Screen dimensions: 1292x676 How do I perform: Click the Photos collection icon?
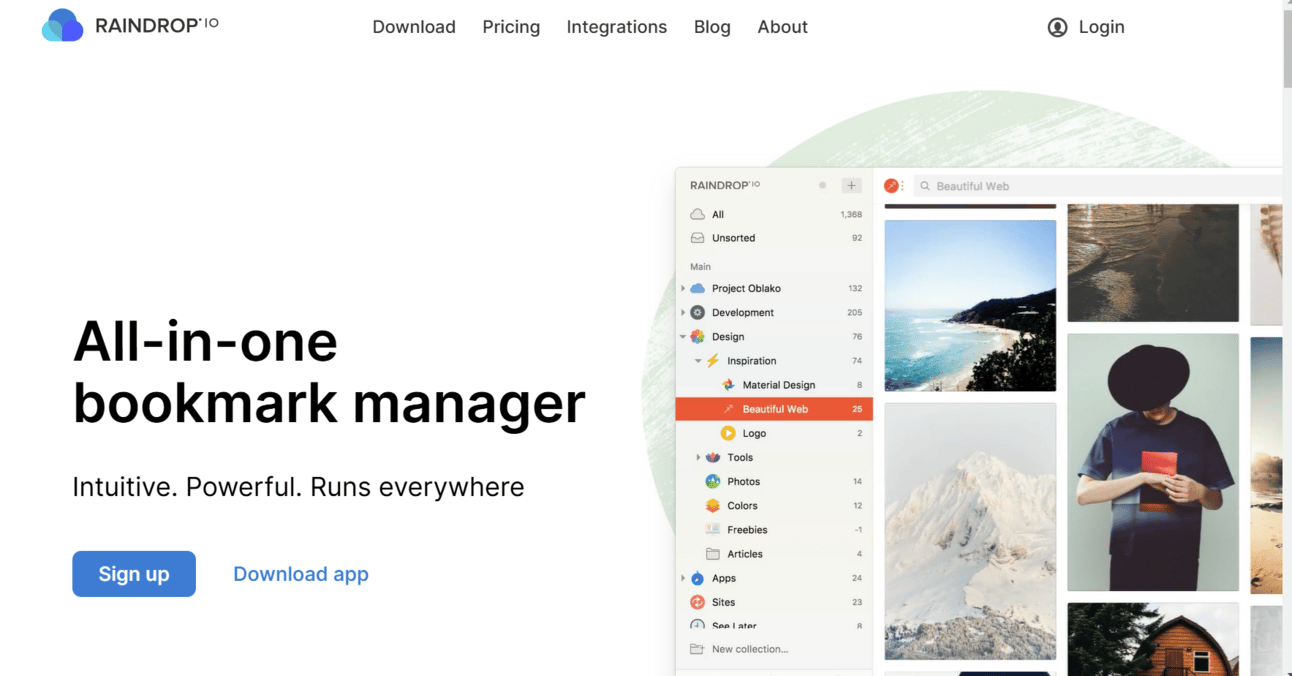point(713,481)
